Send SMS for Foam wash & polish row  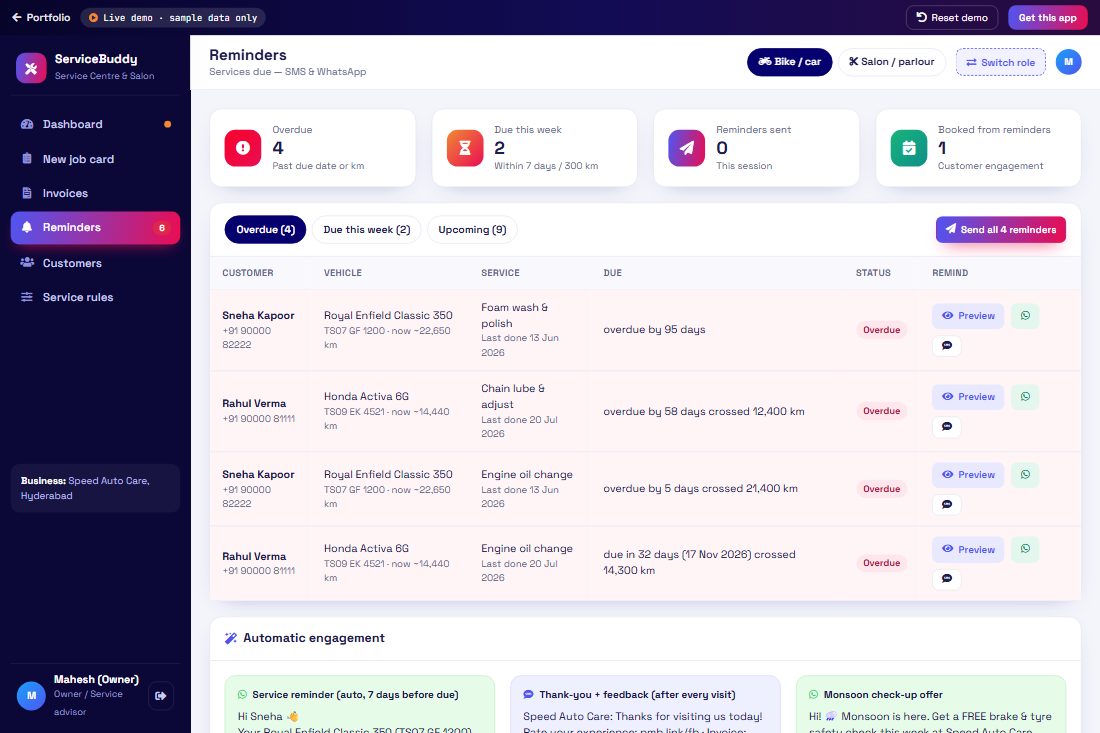[946, 346]
